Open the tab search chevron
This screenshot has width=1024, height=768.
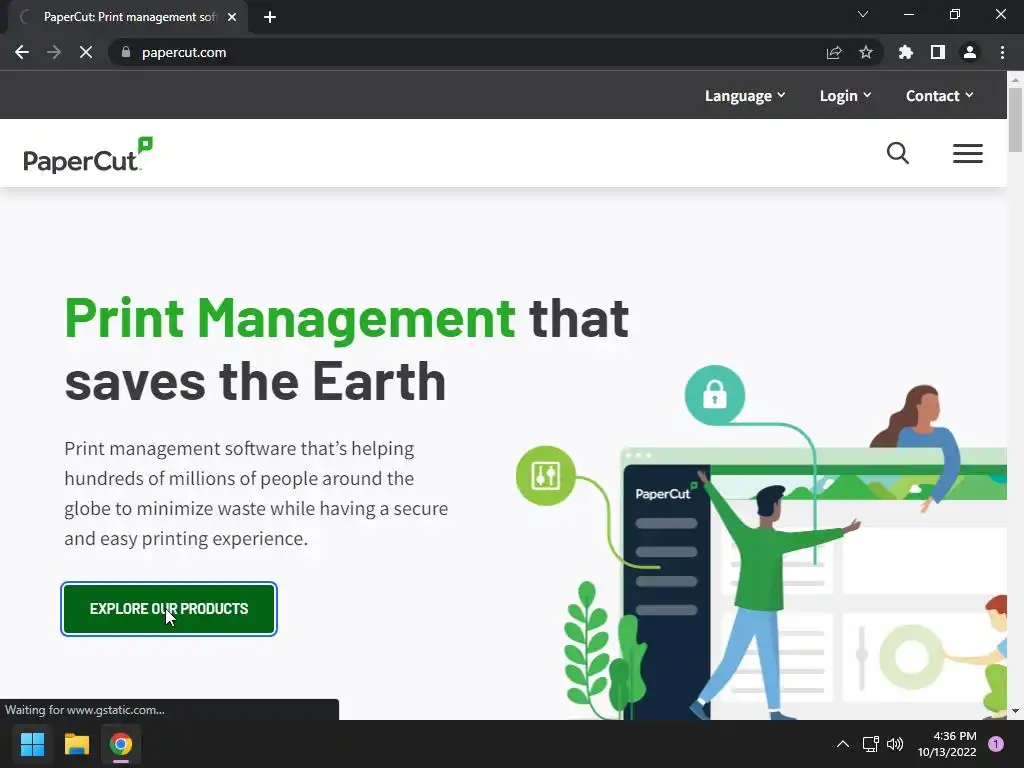863,14
